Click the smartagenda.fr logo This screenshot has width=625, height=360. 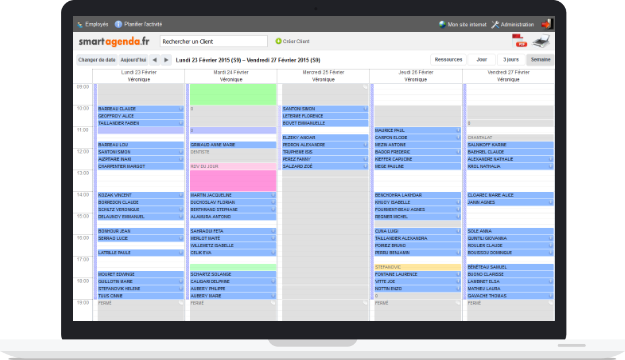pos(114,41)
